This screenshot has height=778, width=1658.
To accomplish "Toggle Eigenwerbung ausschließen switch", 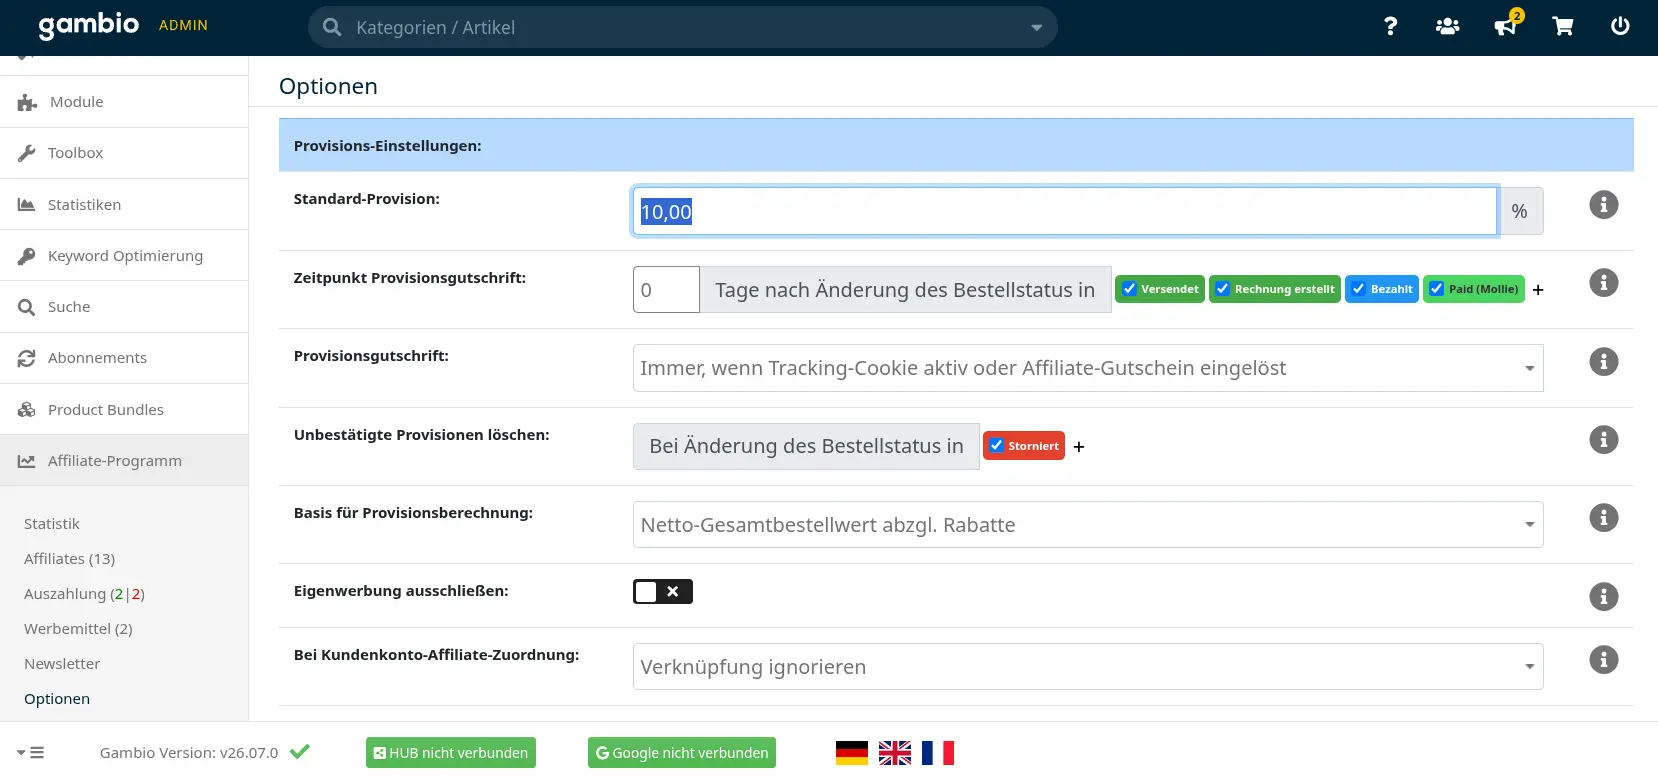I will click(x=662, y=592).
